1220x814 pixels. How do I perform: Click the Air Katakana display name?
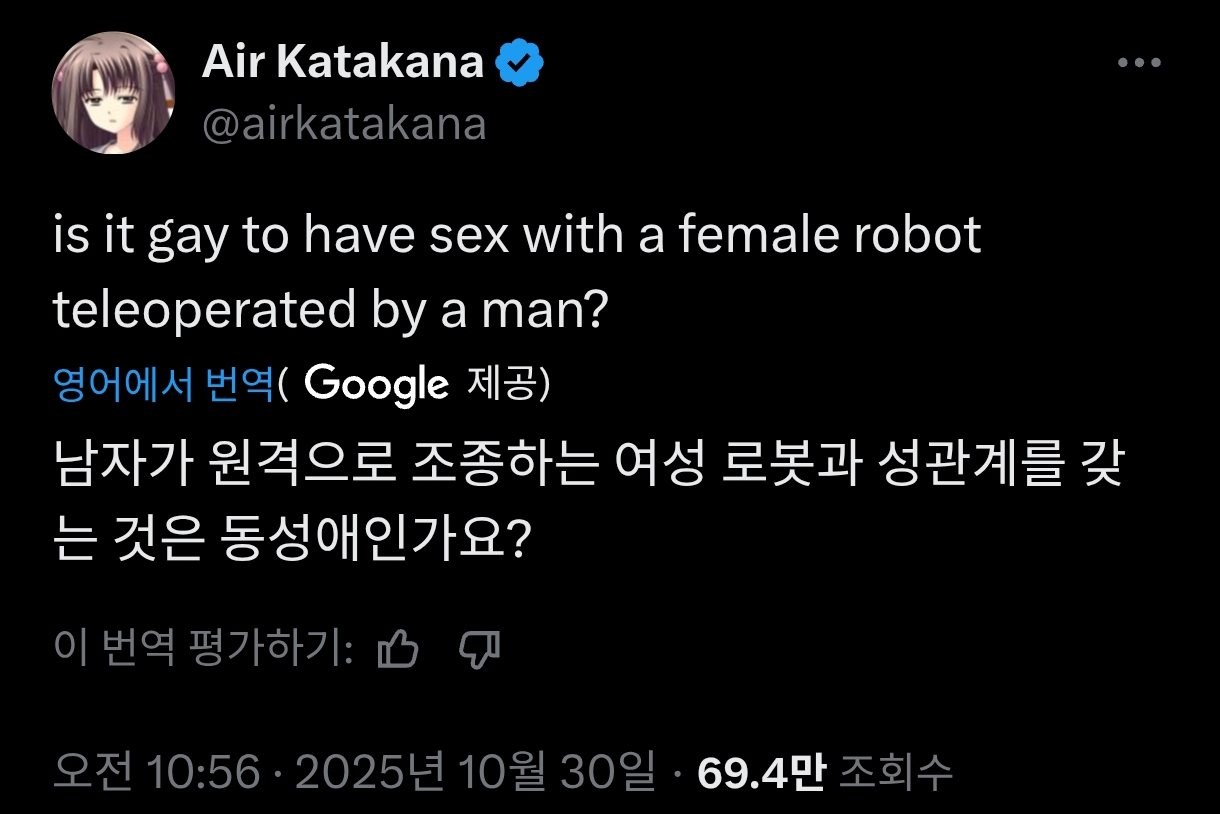click(342, 64)
